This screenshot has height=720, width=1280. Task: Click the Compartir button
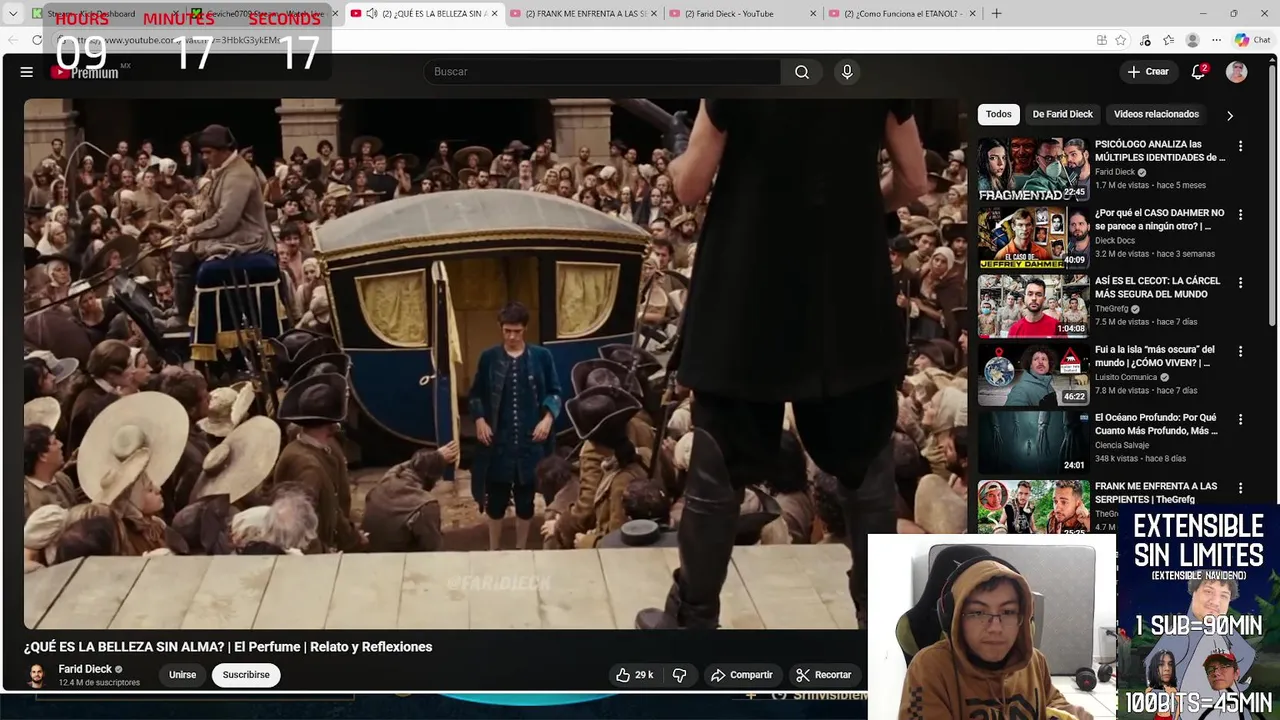(742, 675)
